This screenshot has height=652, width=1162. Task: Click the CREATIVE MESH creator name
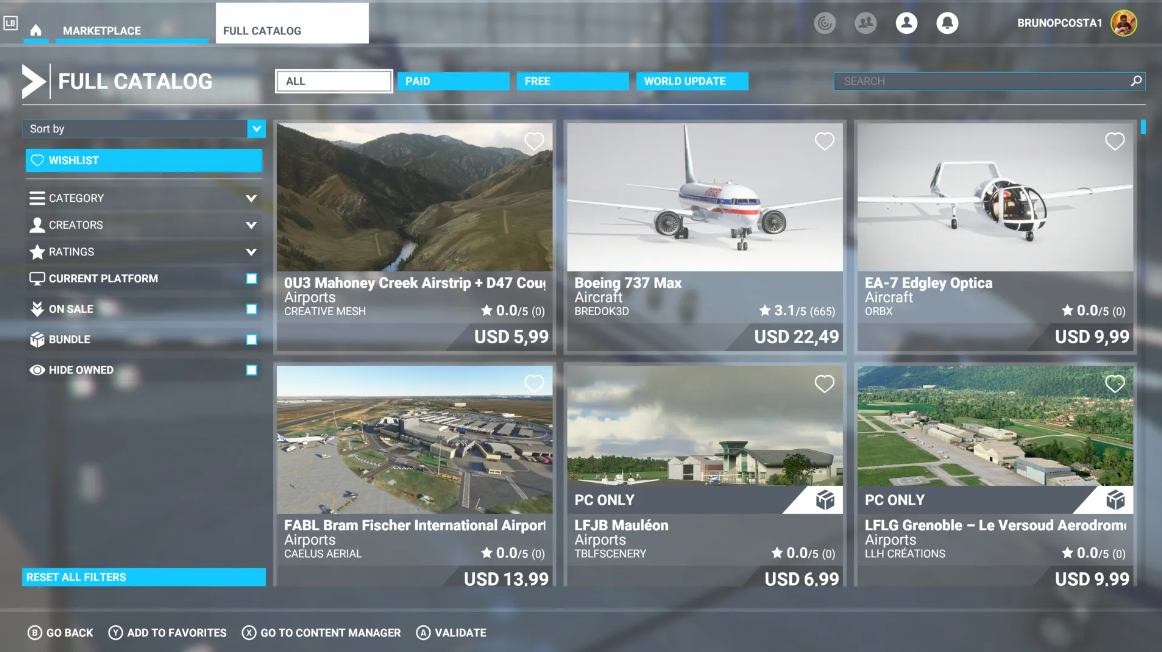(x=325, y=311)
